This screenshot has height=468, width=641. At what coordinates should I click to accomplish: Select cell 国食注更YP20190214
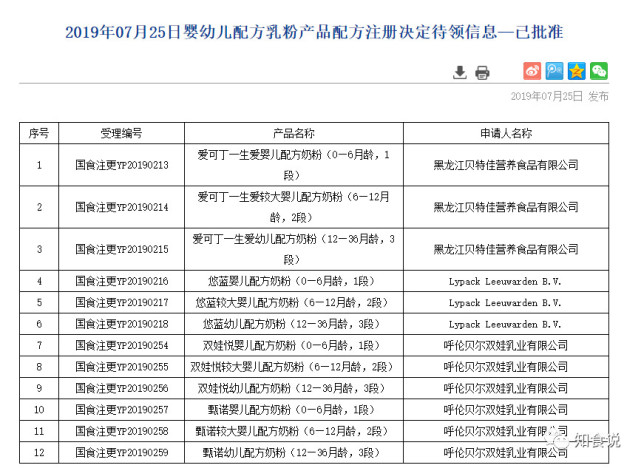[x=121, y=207]
